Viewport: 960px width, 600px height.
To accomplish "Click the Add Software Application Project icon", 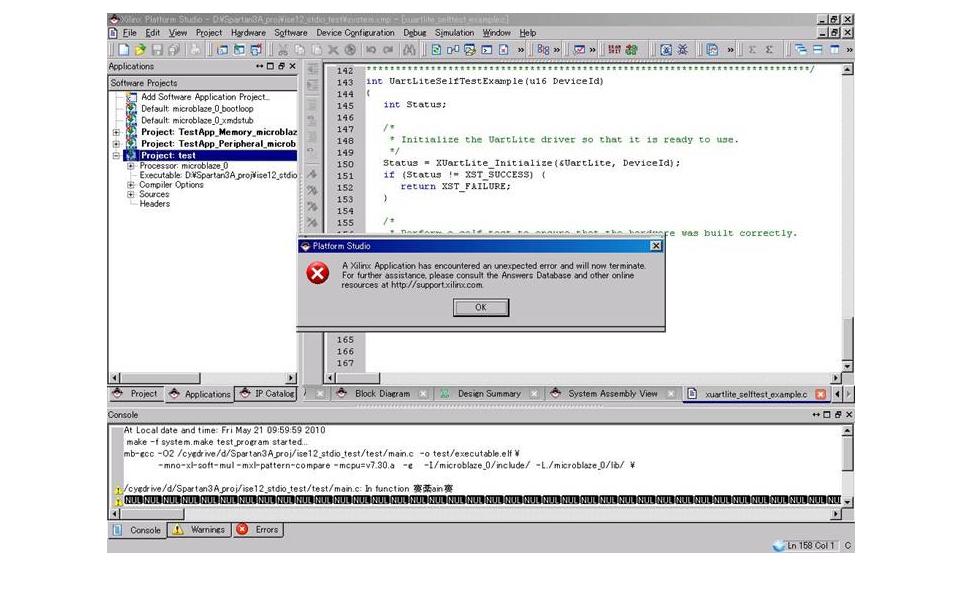I will 130,97.
